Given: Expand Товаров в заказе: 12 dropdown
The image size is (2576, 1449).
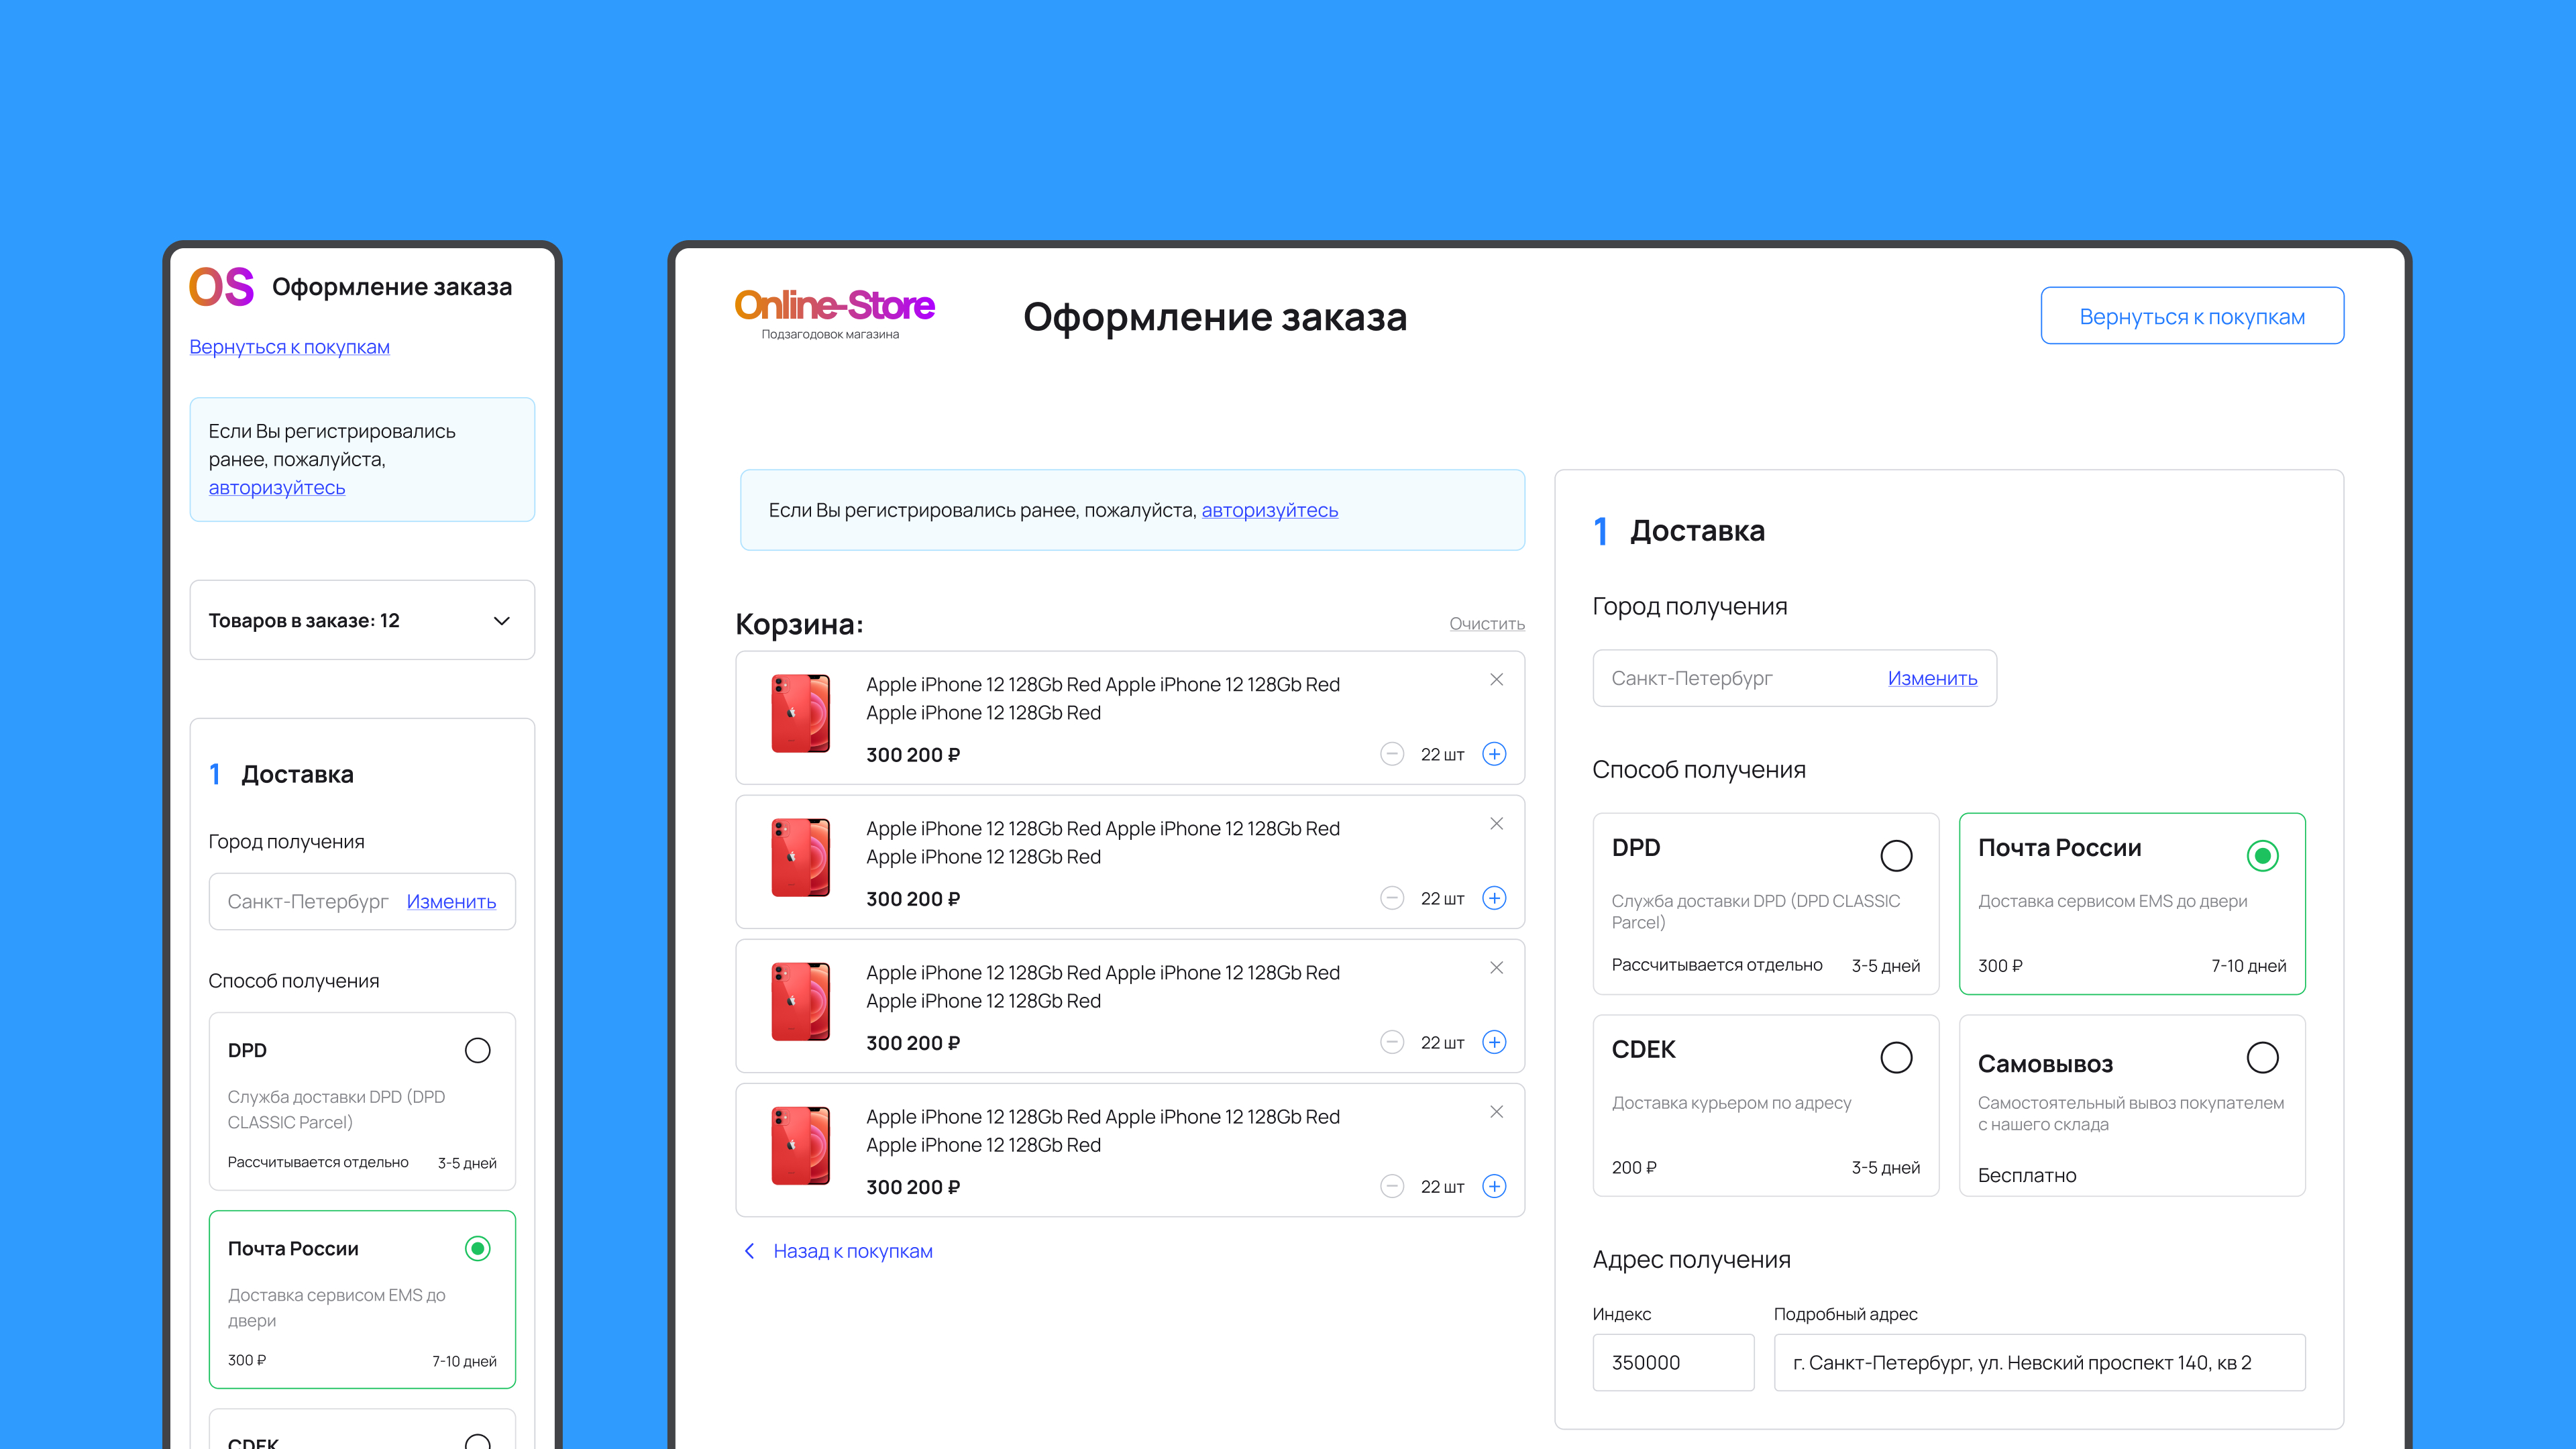Looking at the screenshot, I should click(x=362, y=620).
